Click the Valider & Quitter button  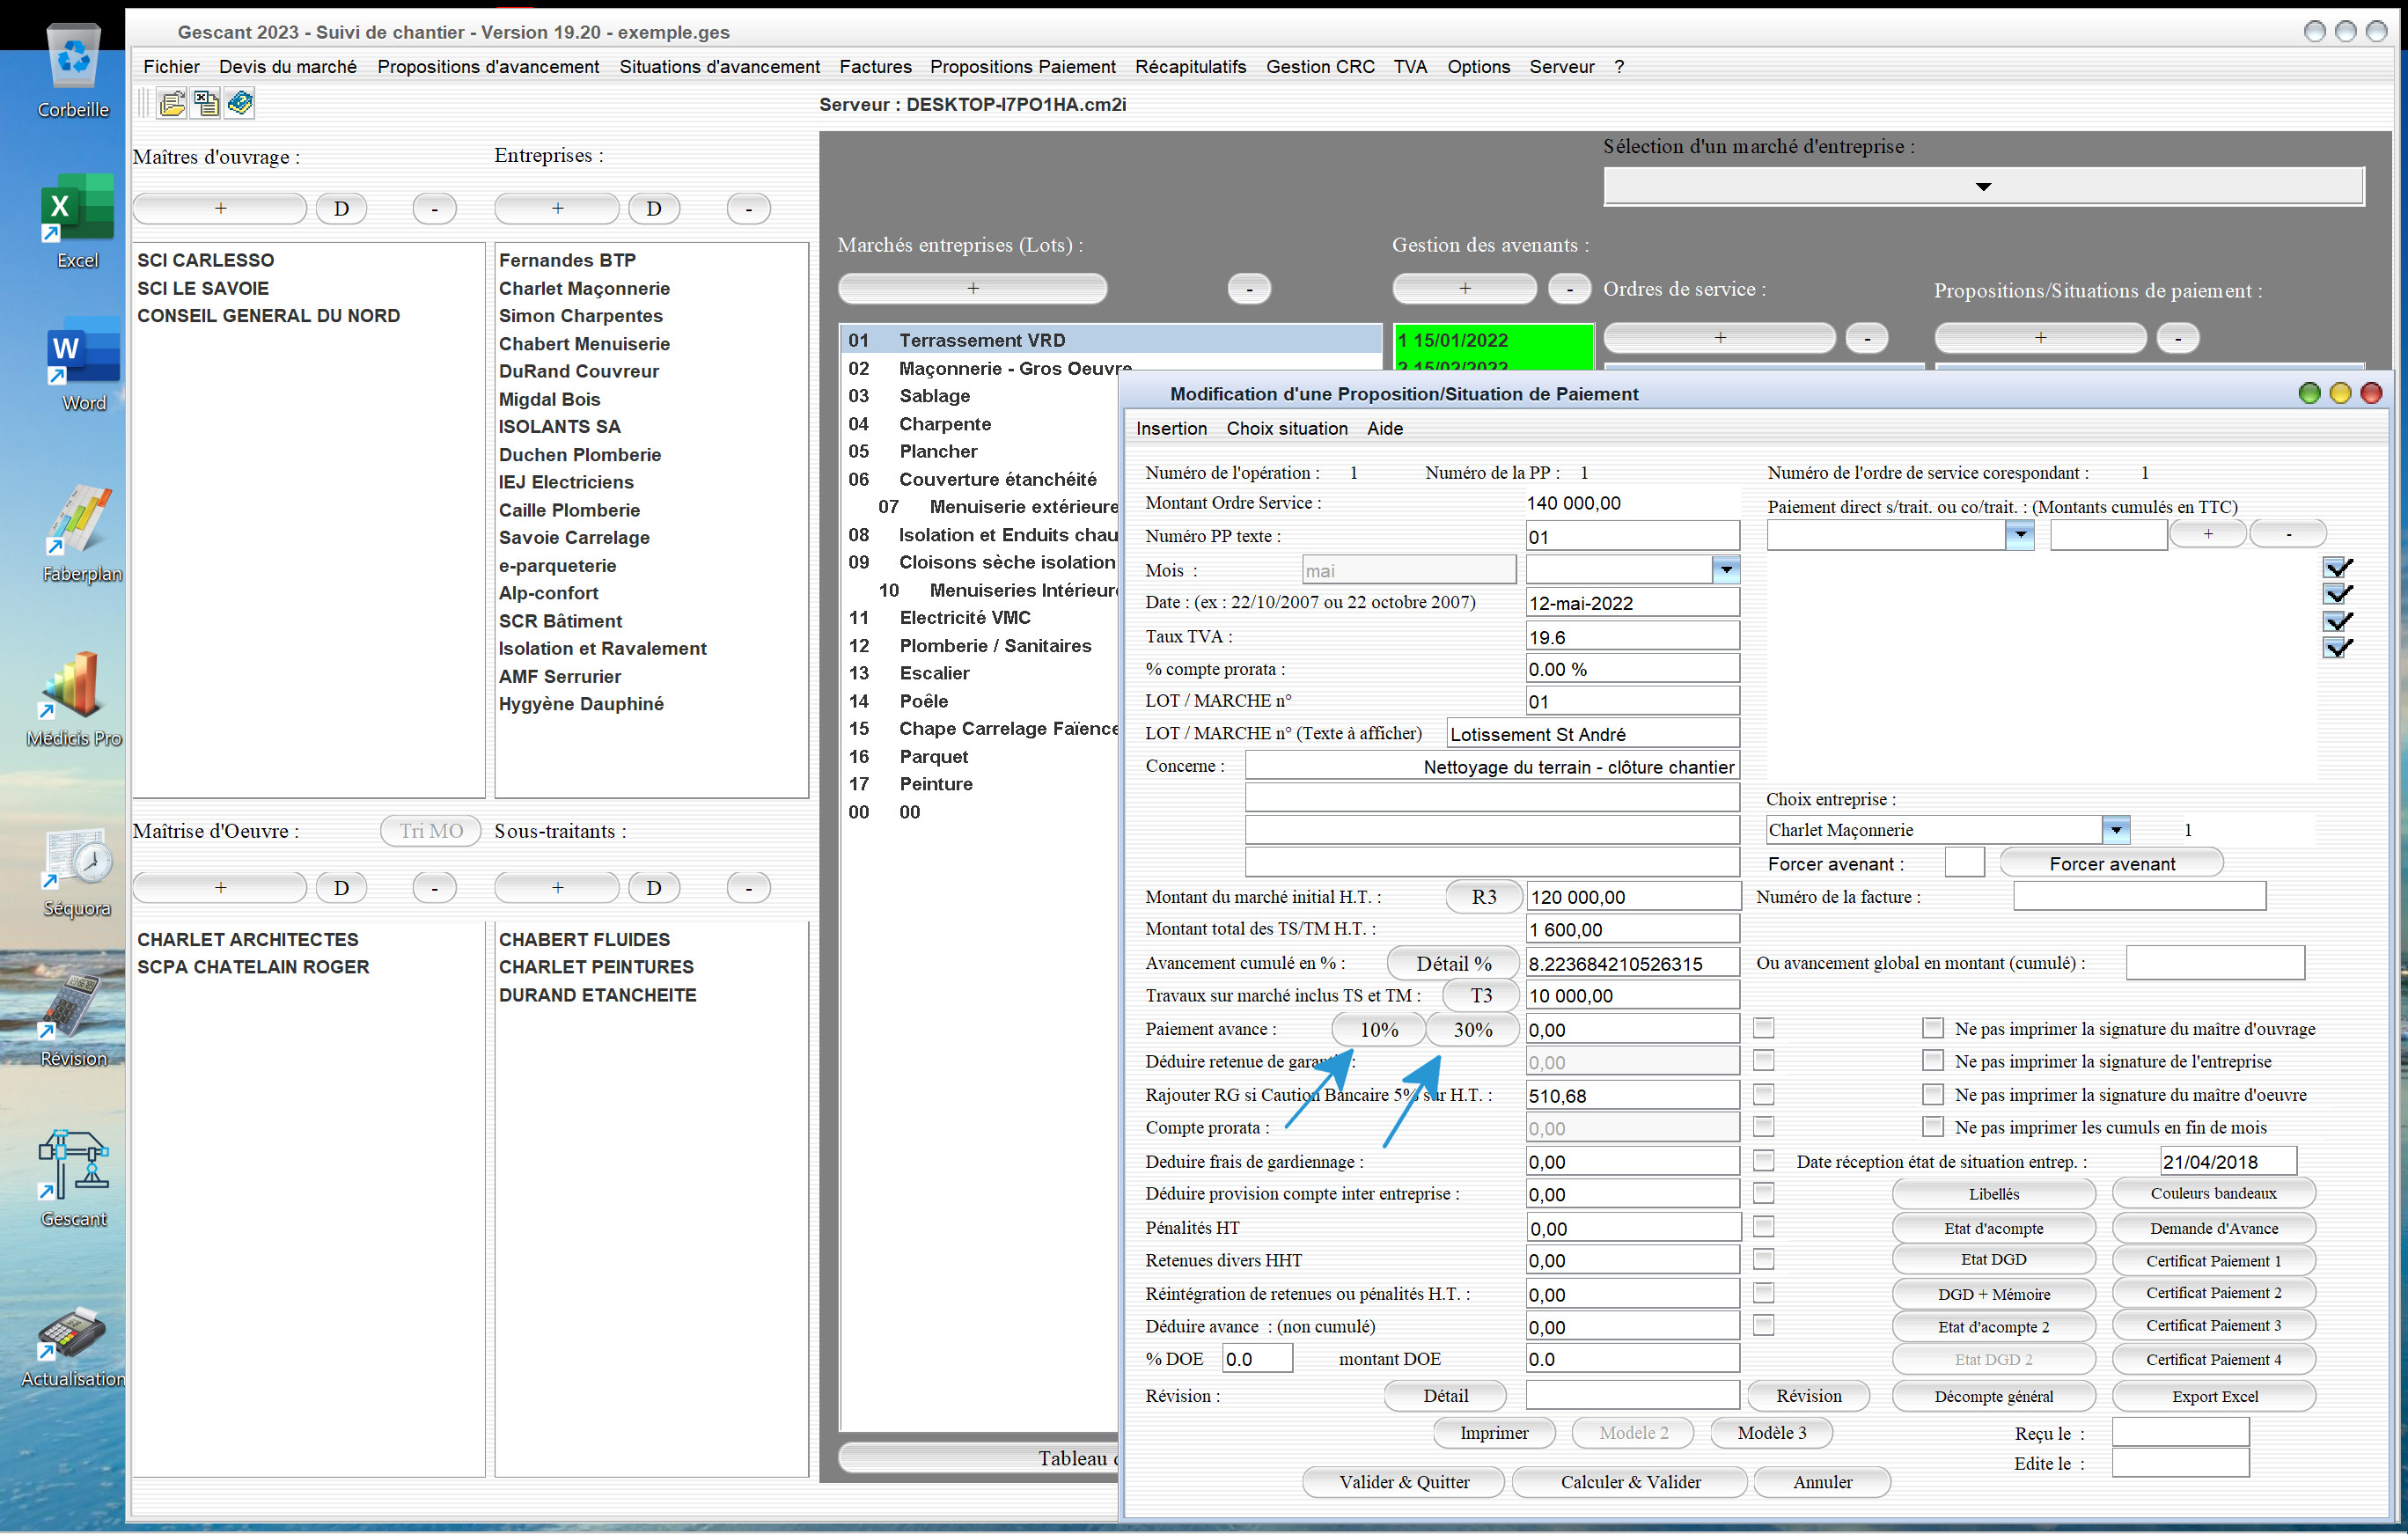(1404, 1482)
